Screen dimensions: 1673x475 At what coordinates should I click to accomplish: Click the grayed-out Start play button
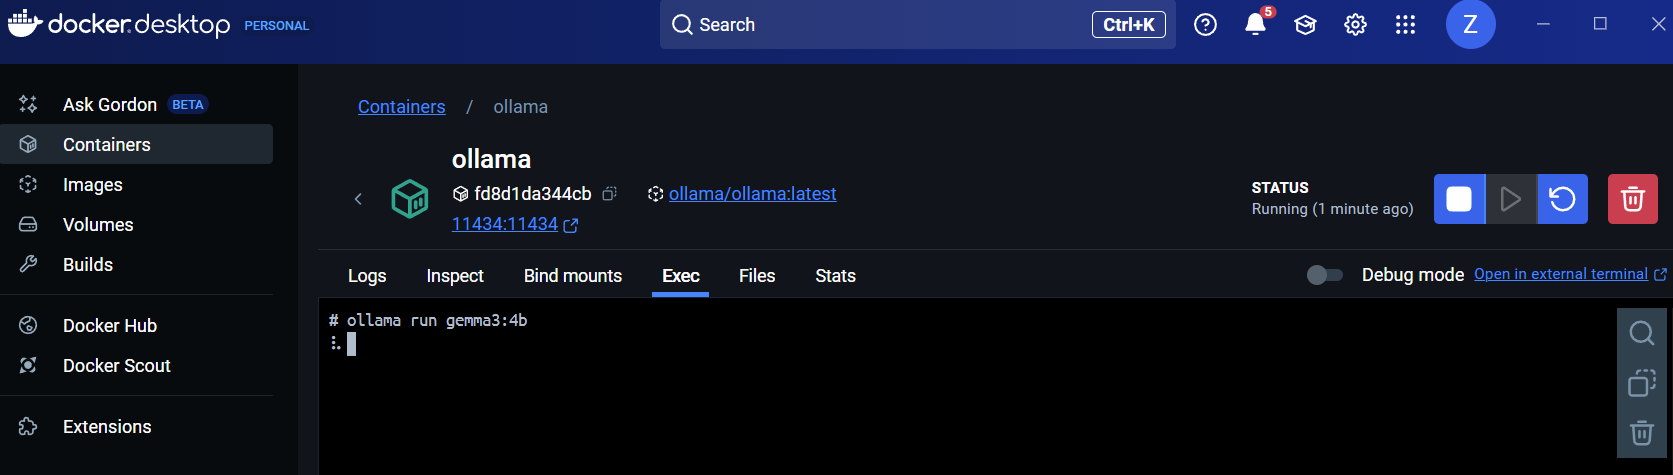click(1511, 199)
